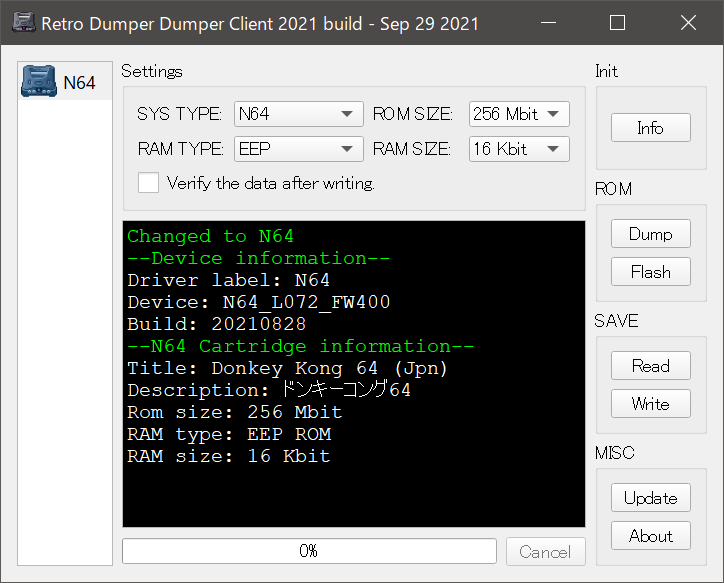The height and width of the screenshot is (583, 724).
Task: Click the '--Device information--' header line
Action: tap(259, 258)
